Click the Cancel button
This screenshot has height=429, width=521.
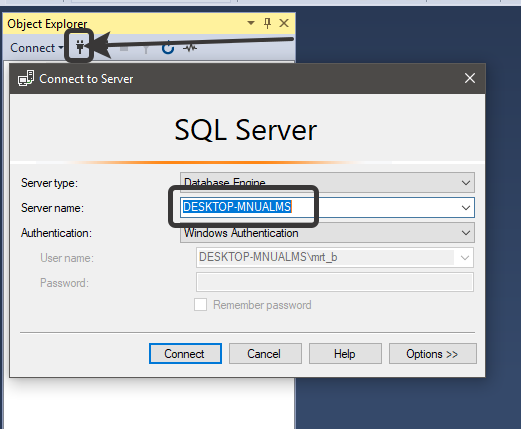point(265,354)
